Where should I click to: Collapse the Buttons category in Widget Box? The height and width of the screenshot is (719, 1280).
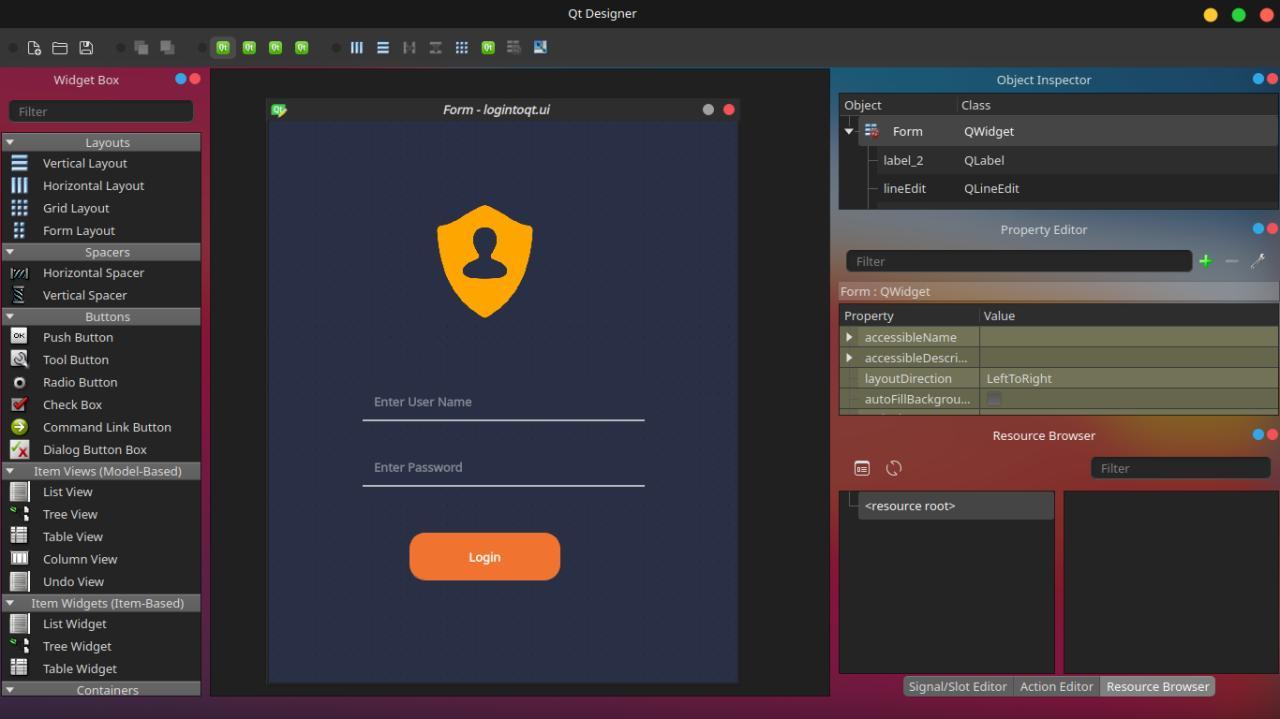coord(10,316)
